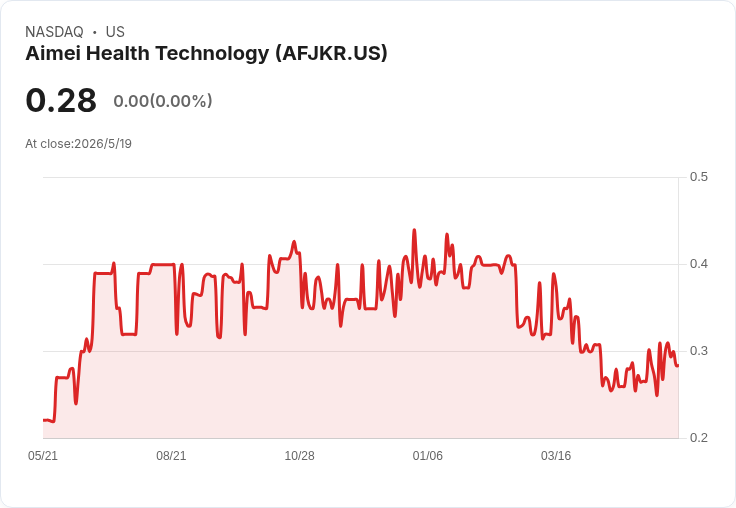
Task: Click the 05/21 date label on x-axis
Action: (x=43, y=455)
